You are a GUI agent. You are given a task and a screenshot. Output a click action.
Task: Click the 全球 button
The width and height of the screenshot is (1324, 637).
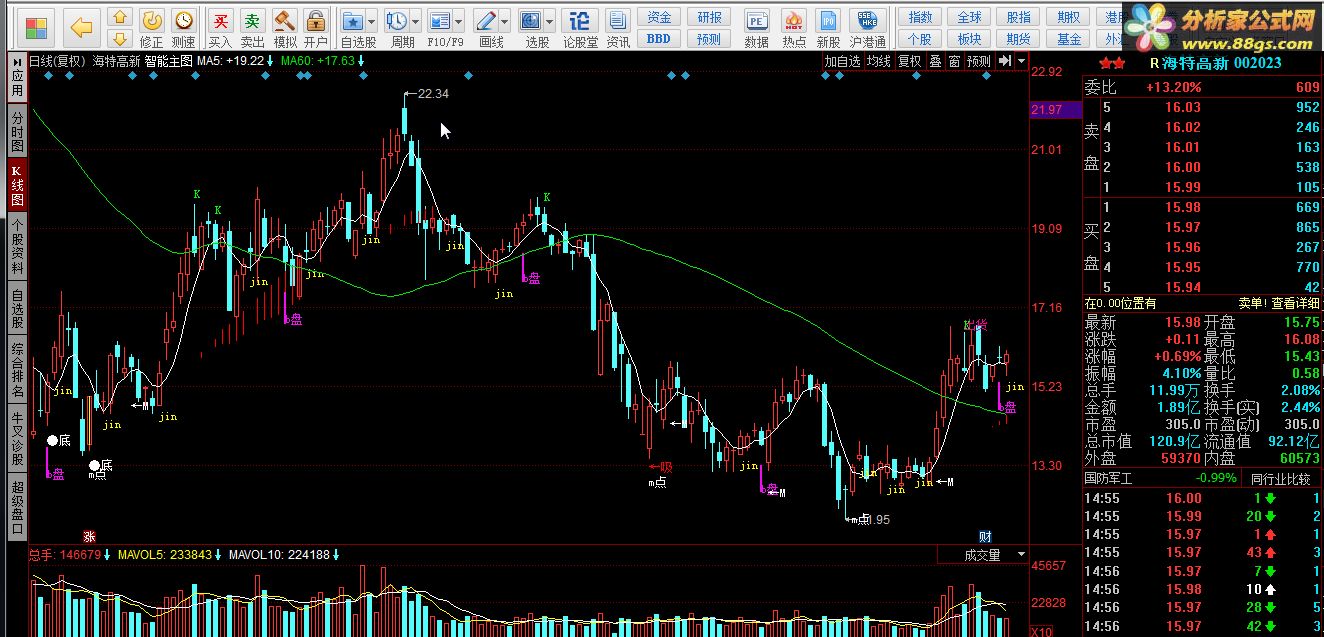click(969, 18)
